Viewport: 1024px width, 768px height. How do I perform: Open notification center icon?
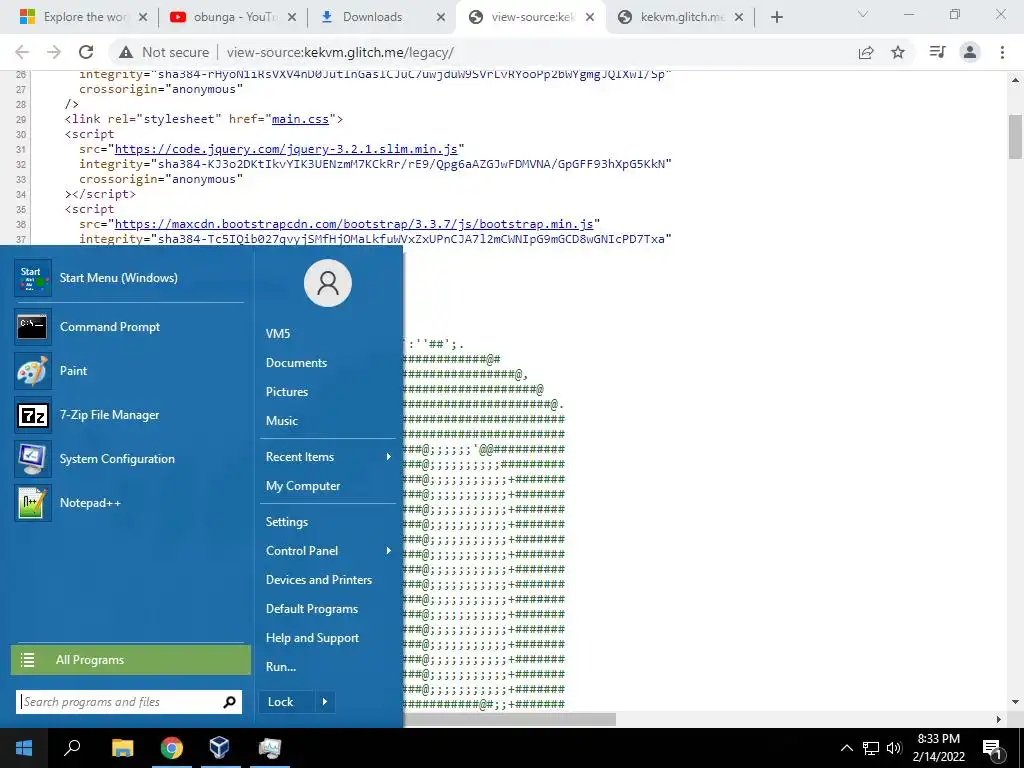coord(992,749)
